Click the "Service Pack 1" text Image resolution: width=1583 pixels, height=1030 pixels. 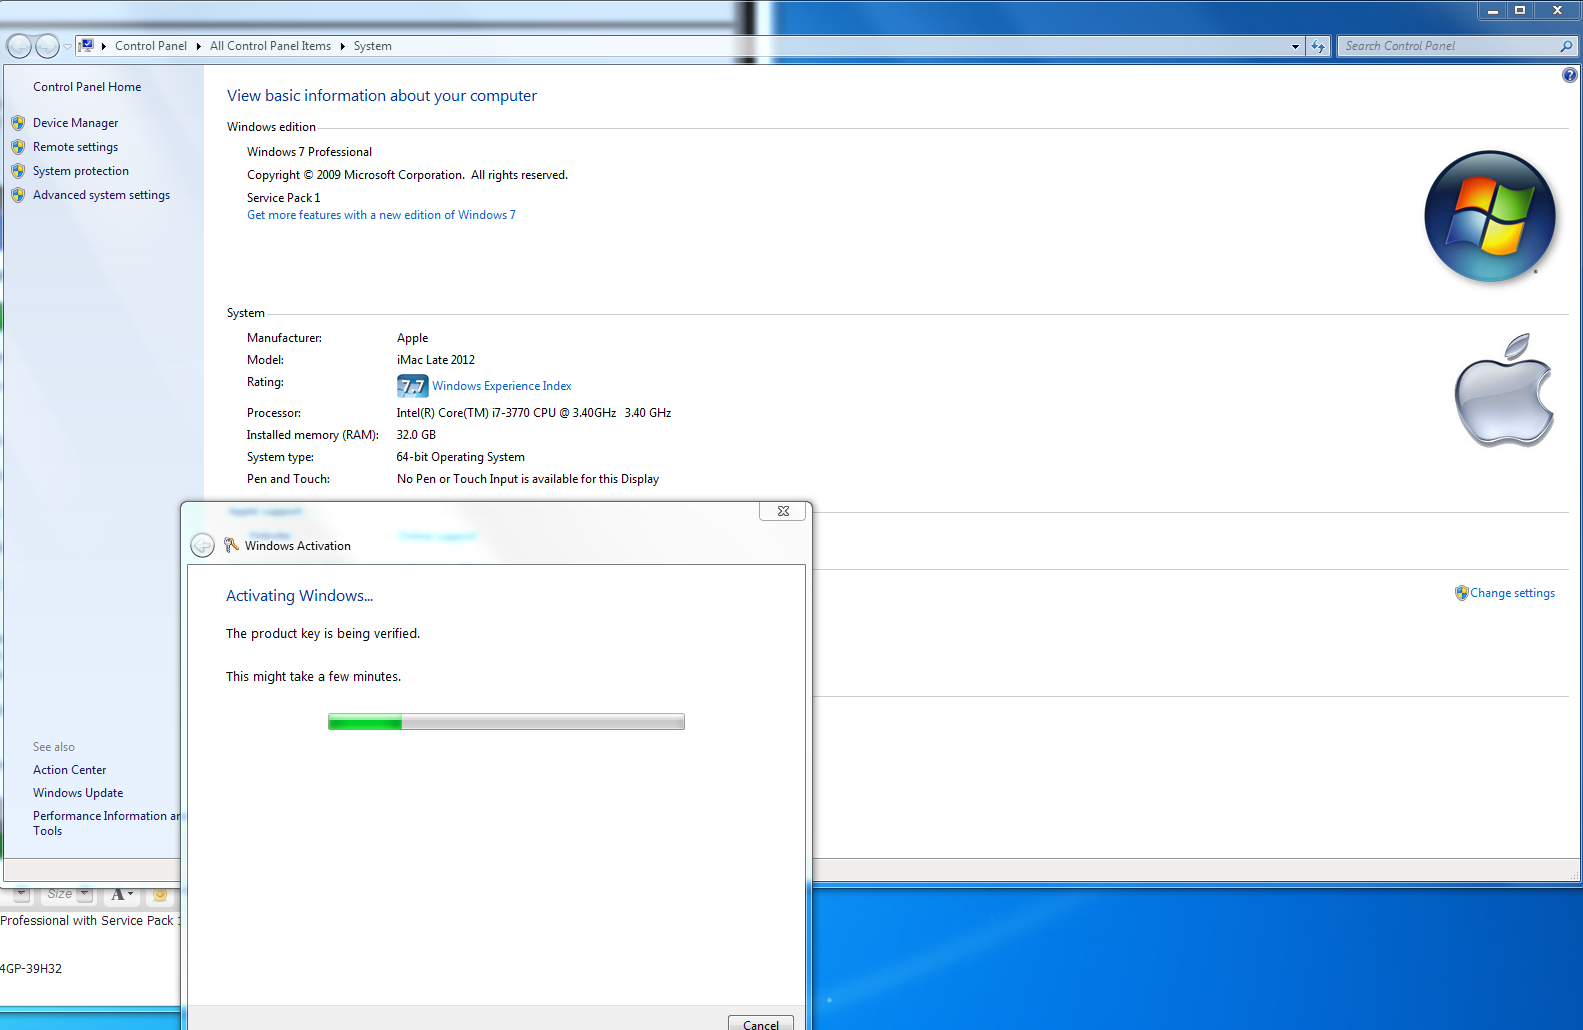(x=284, y=198)
